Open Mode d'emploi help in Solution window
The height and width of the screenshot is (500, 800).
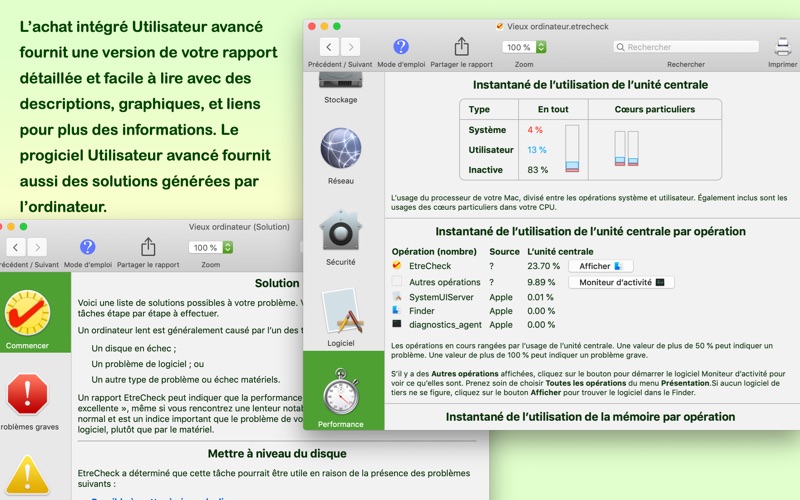88,247
